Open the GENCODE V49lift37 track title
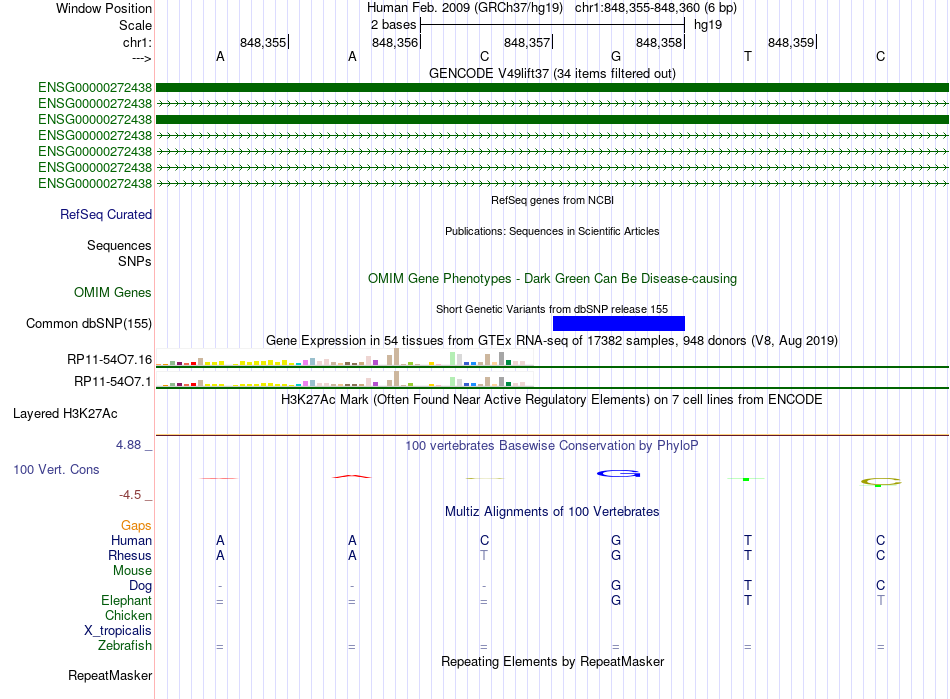Viewport: 950px width, 699px height. 552,73
